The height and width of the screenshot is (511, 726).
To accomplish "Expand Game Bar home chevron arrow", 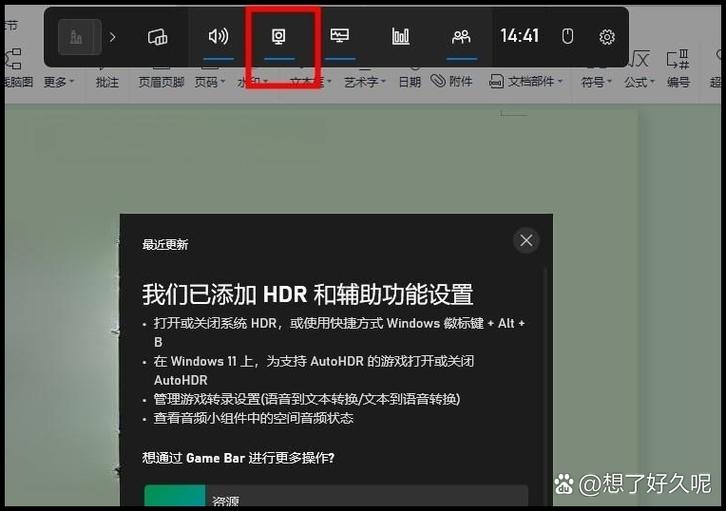I will click(112, 37).
